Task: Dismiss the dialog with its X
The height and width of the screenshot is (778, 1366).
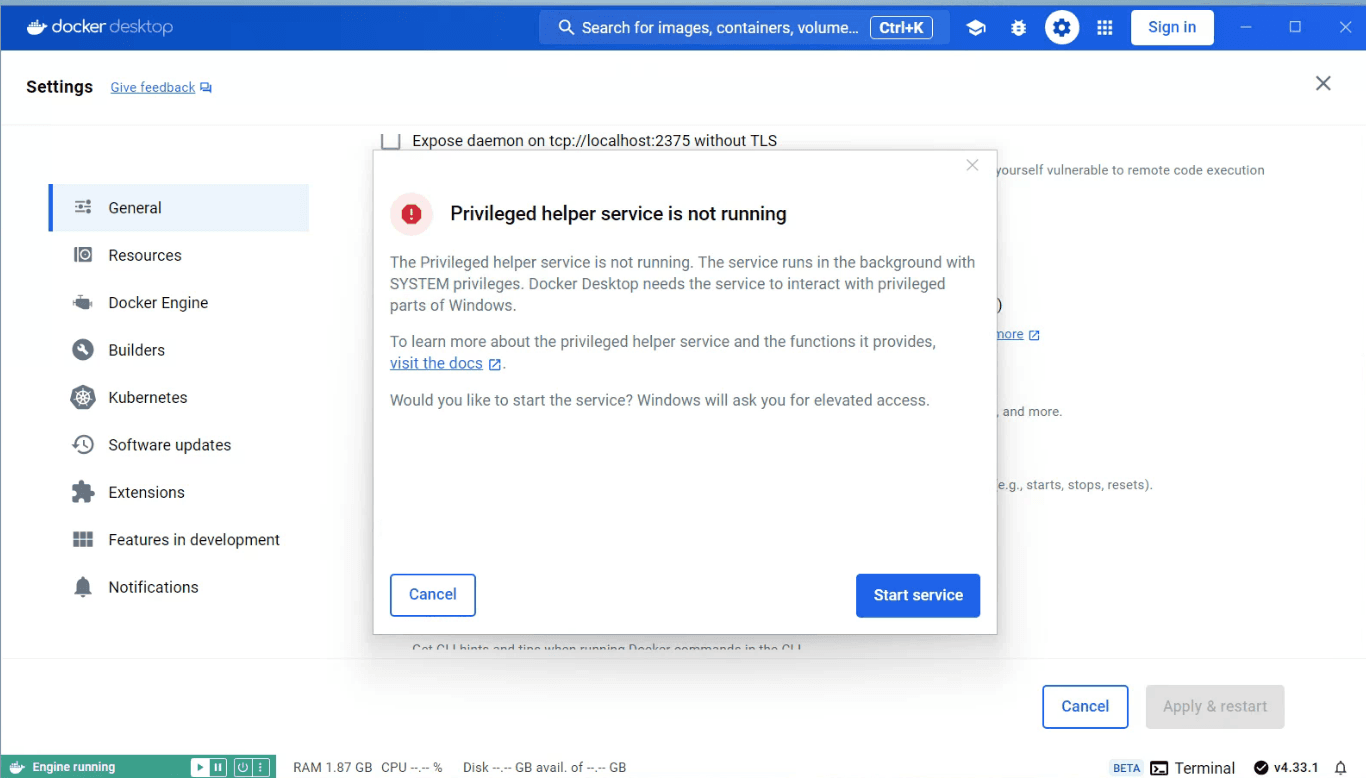Action: [971, 165]
